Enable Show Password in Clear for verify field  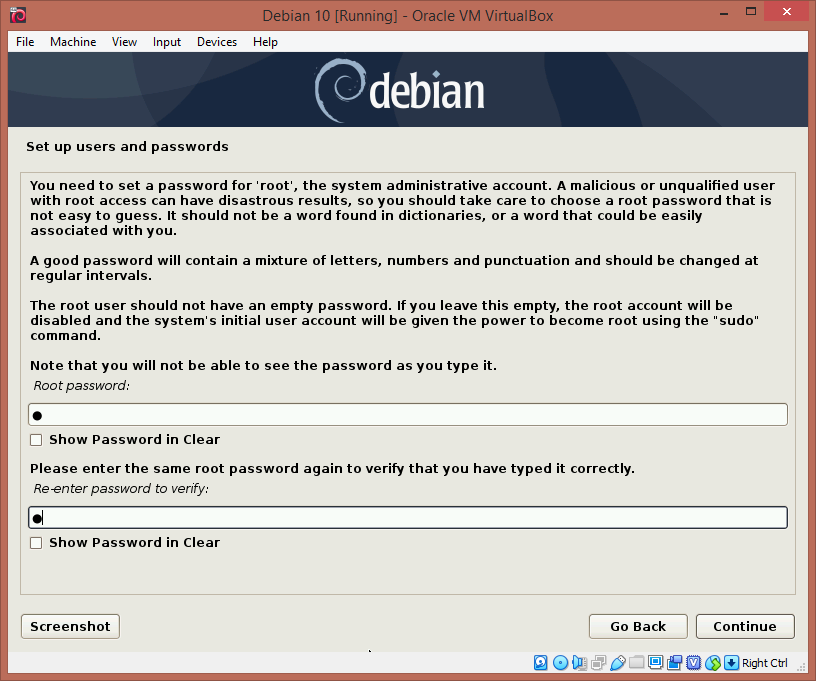coord(36,543)
